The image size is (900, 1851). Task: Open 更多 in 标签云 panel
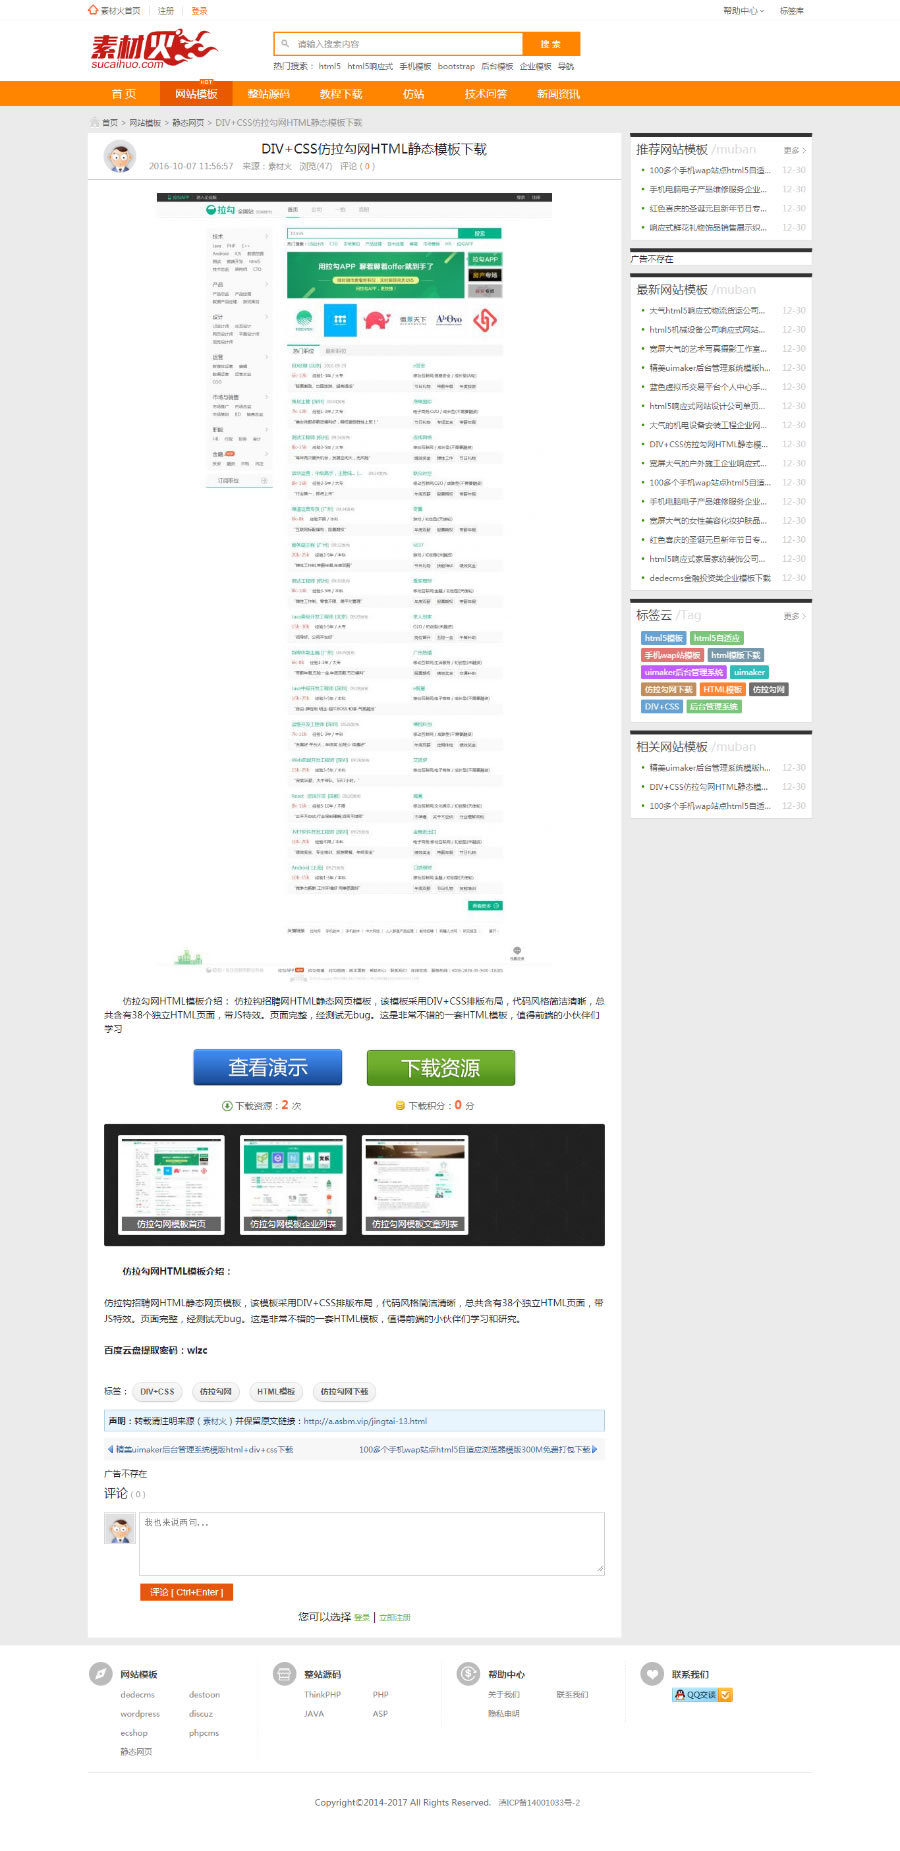tap(795, 616)
